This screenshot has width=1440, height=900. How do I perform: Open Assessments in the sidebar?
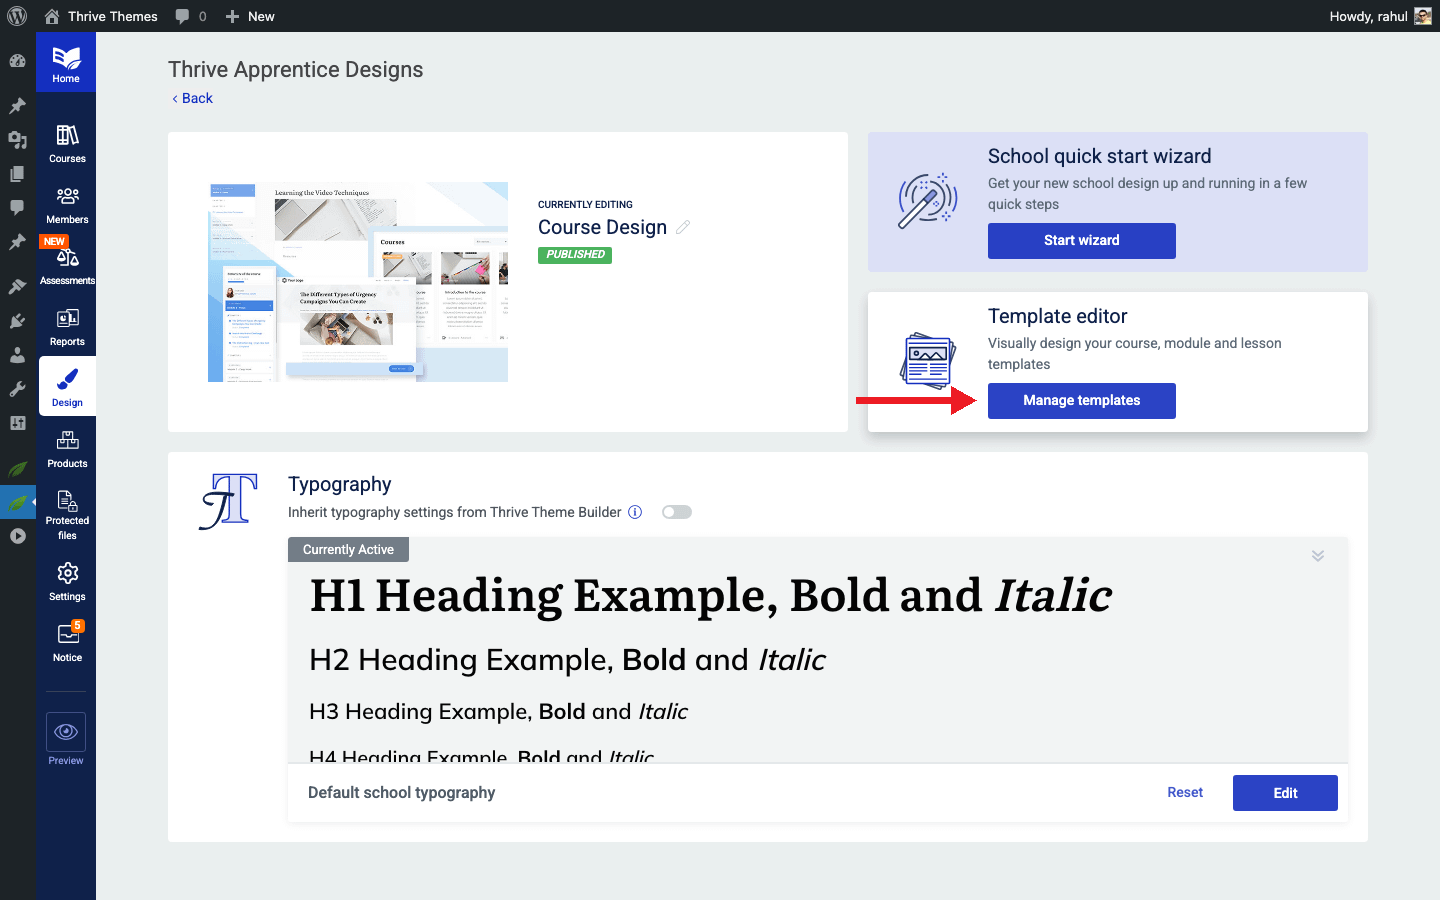(67, 266)
